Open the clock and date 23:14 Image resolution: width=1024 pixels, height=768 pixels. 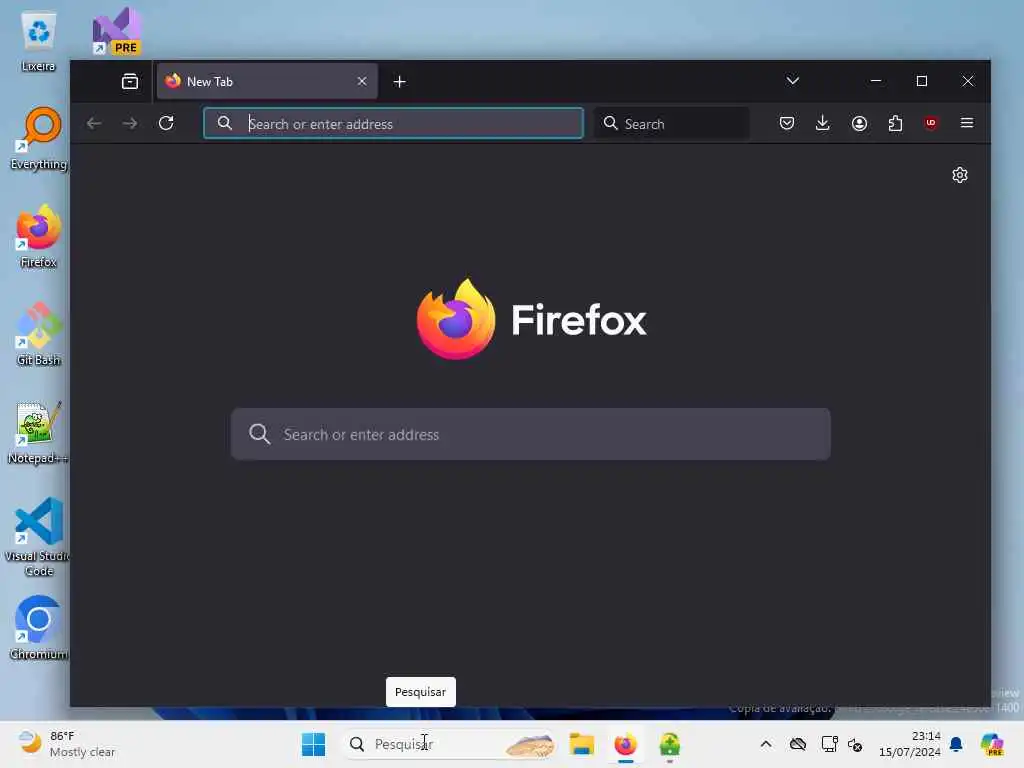[910, 744]
